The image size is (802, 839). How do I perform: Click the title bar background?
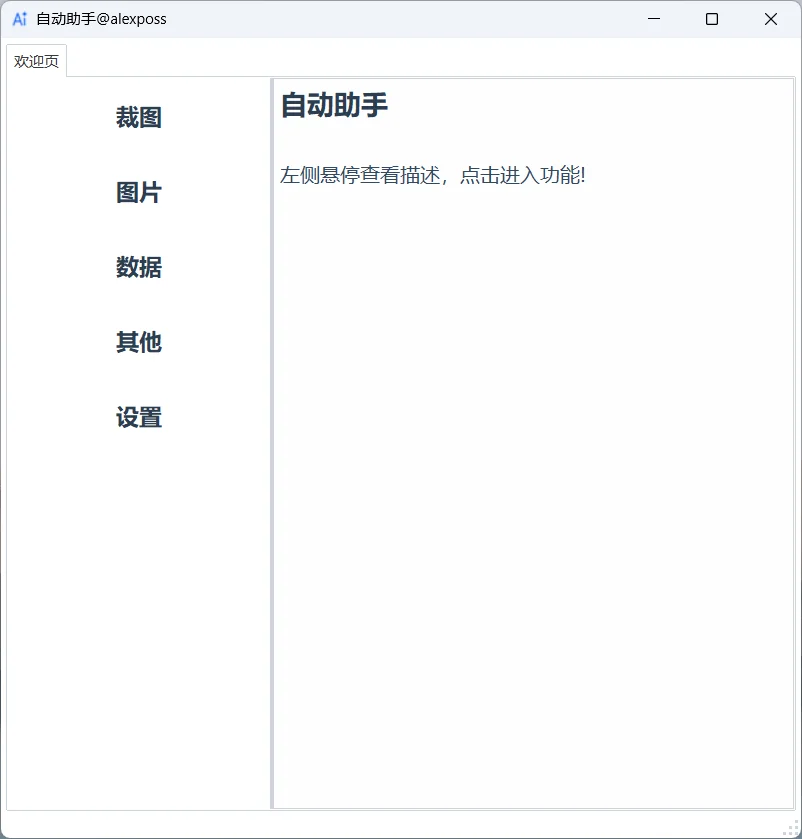click(400, 19)
